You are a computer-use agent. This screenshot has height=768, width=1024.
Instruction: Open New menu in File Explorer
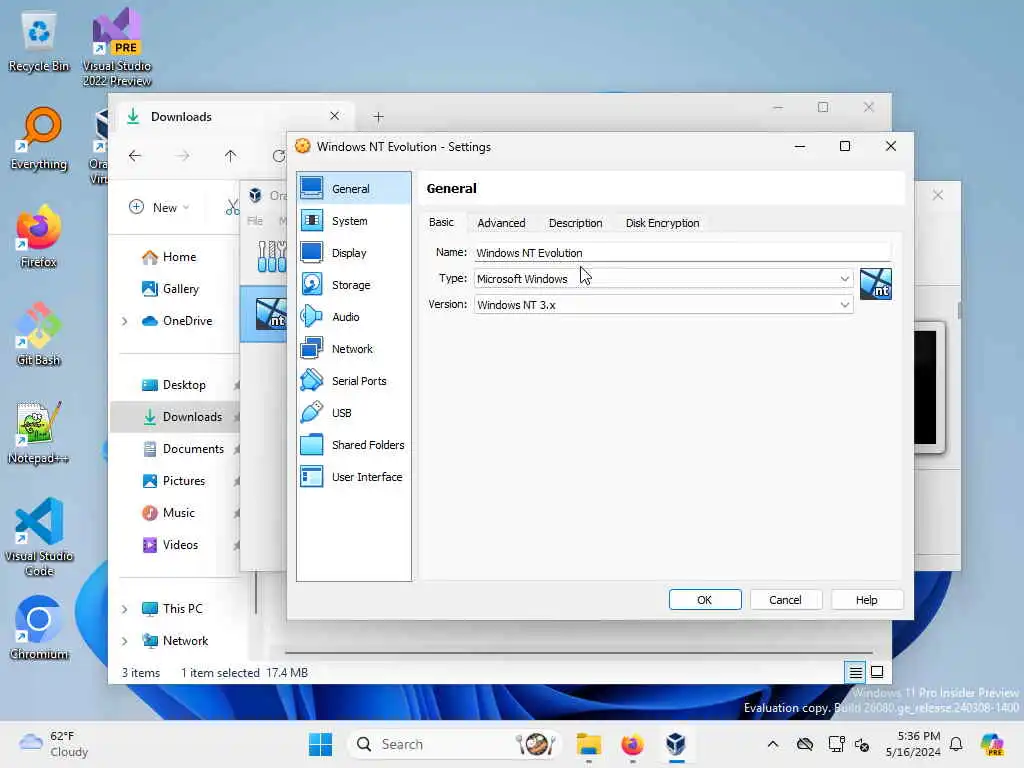[x=159, y=207]
